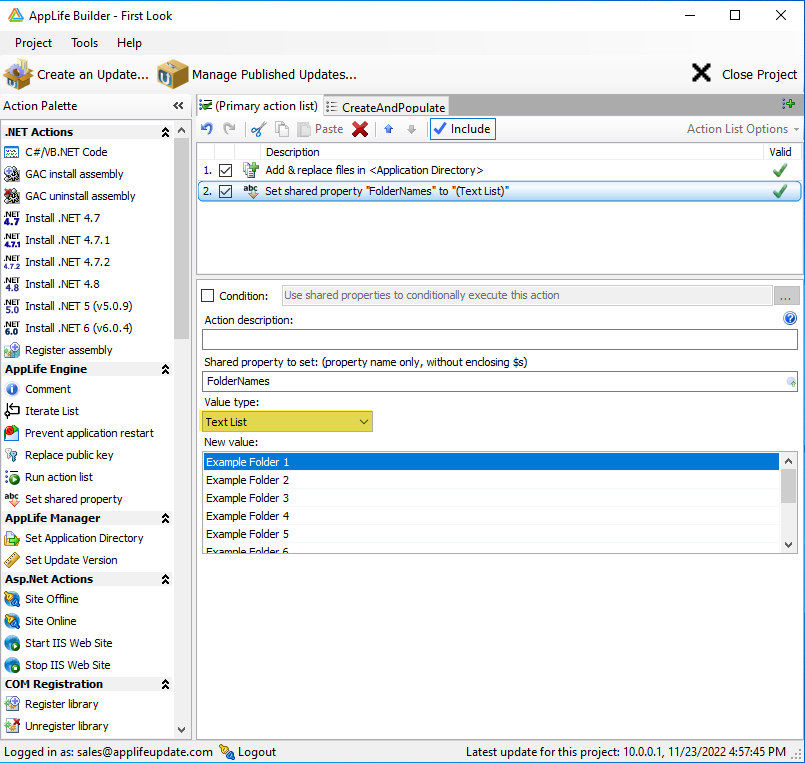Image resolution: width=805 pixels, height=763 pixels.
Task: Choose the Install .NET 4.8 icon
Action: coord(12,284)
